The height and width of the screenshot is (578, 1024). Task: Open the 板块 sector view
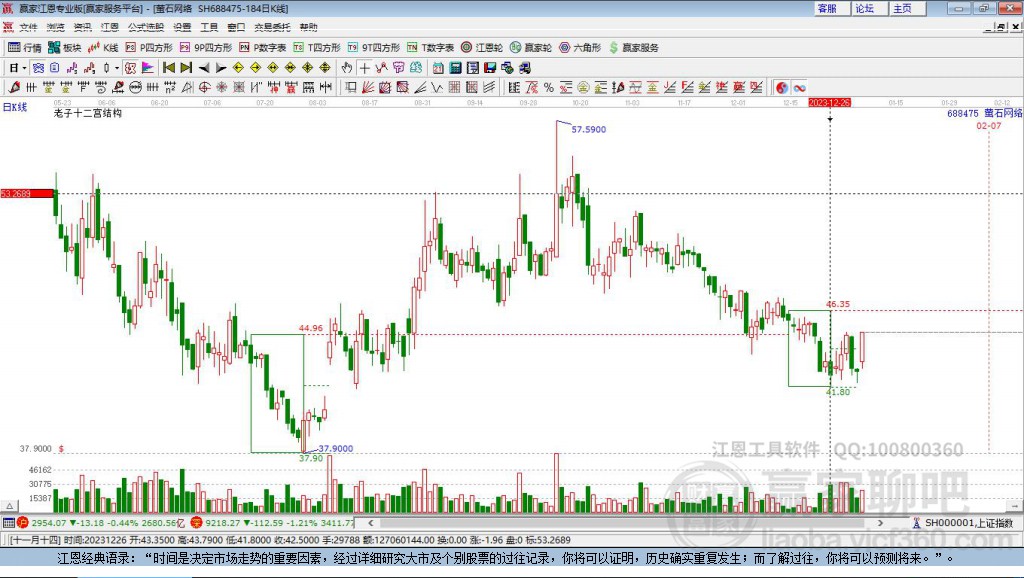pos(64,48)
